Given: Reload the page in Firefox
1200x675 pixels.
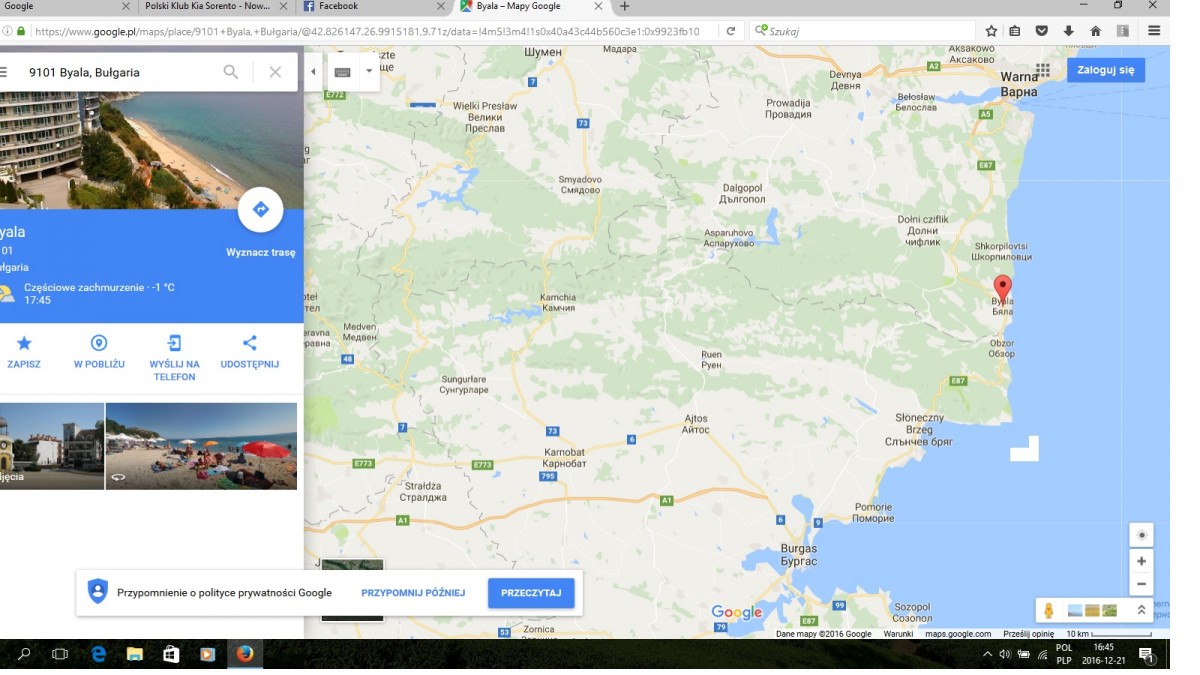Looking at the screenshot, I should (x=731, y=31).
